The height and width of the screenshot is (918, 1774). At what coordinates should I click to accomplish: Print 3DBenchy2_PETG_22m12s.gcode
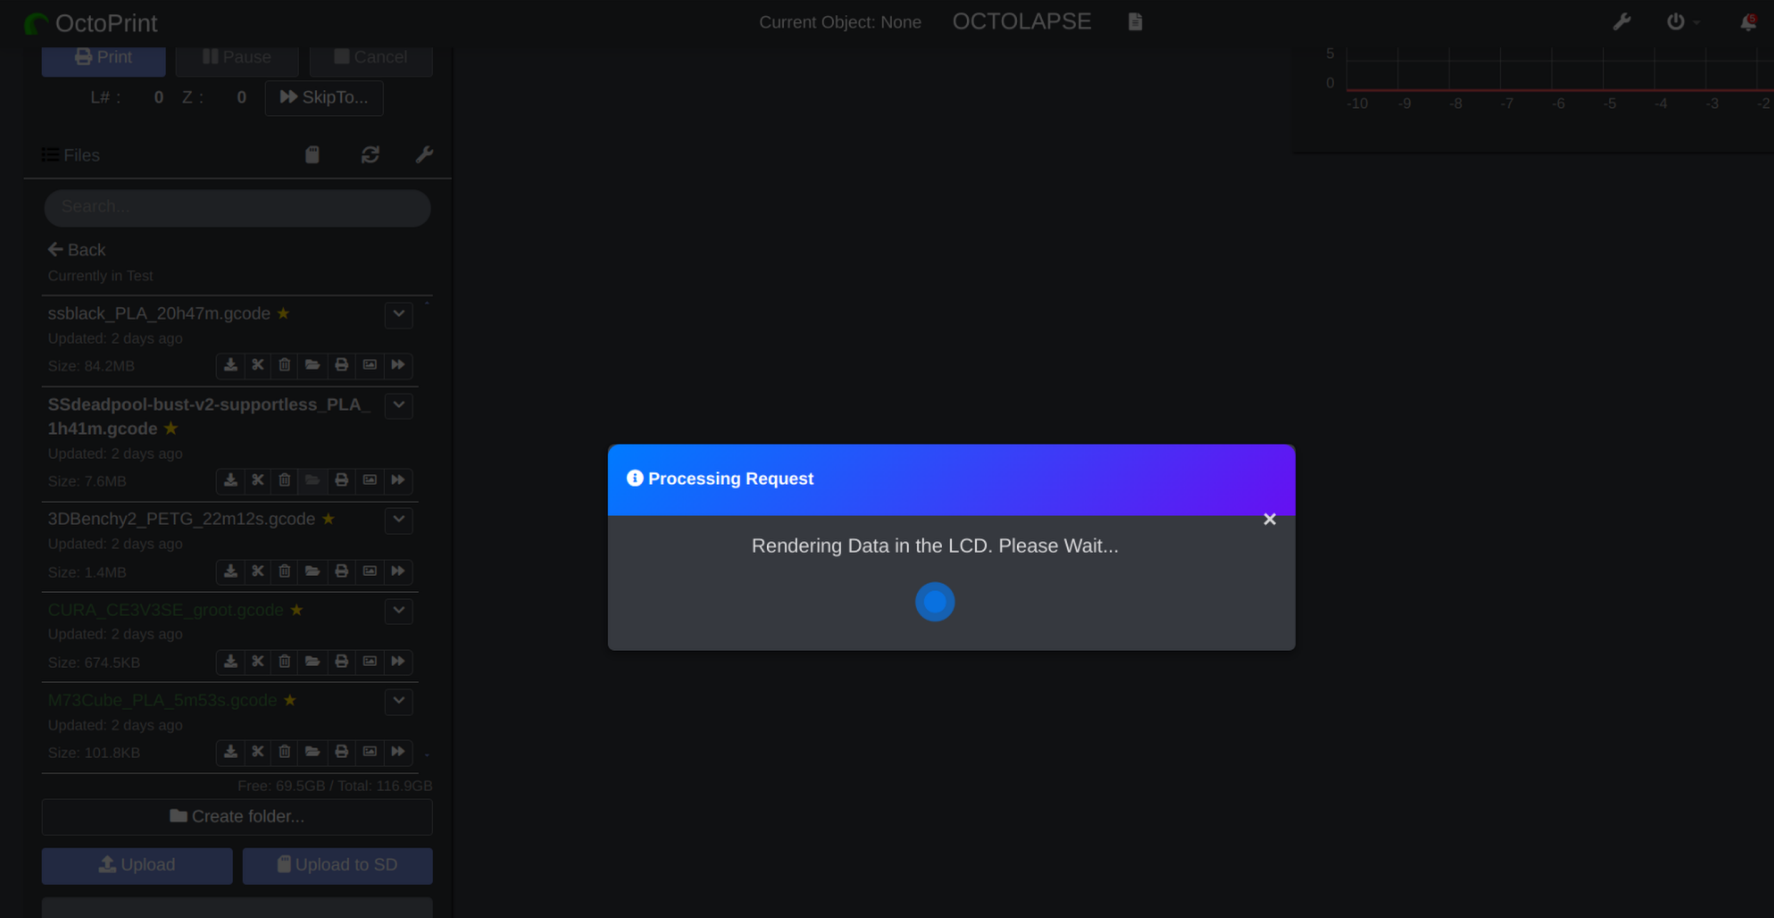pos(342,572)
